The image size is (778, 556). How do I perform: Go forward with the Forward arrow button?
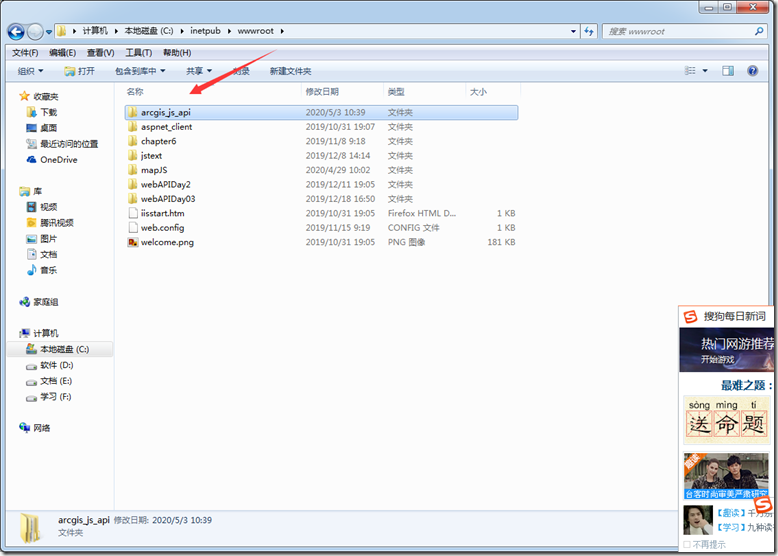coord(35,32)
